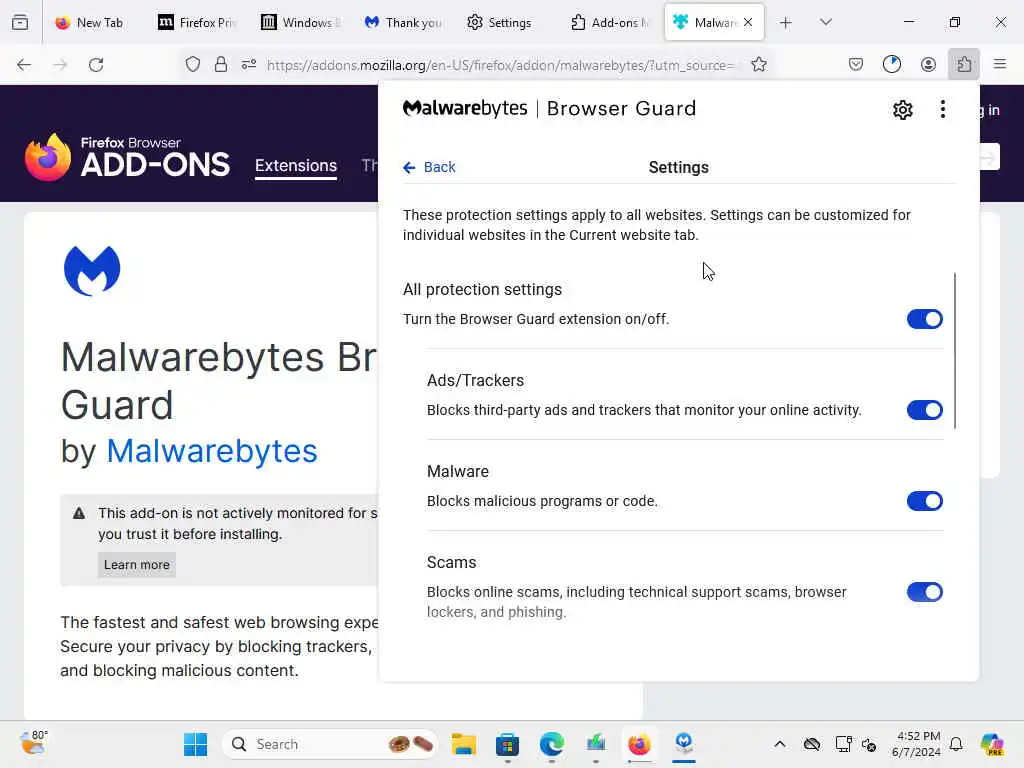Switch to the Firefox Privacy tab
Screen dimensions: 1024x768
[197, 23]
